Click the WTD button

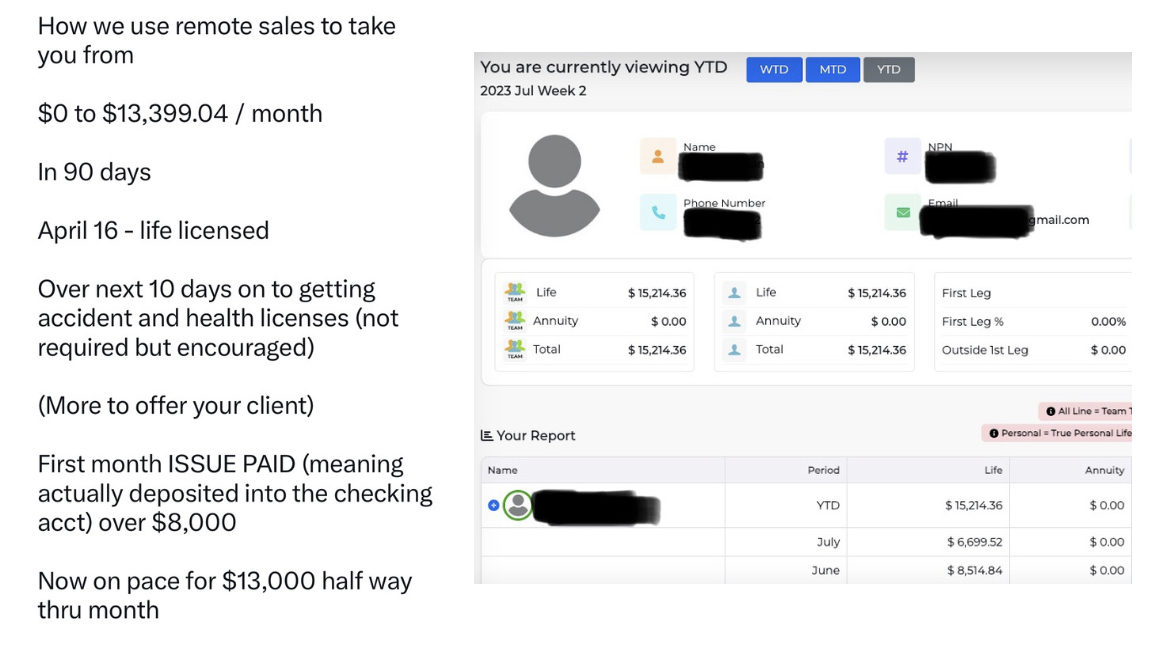(773, 70)
